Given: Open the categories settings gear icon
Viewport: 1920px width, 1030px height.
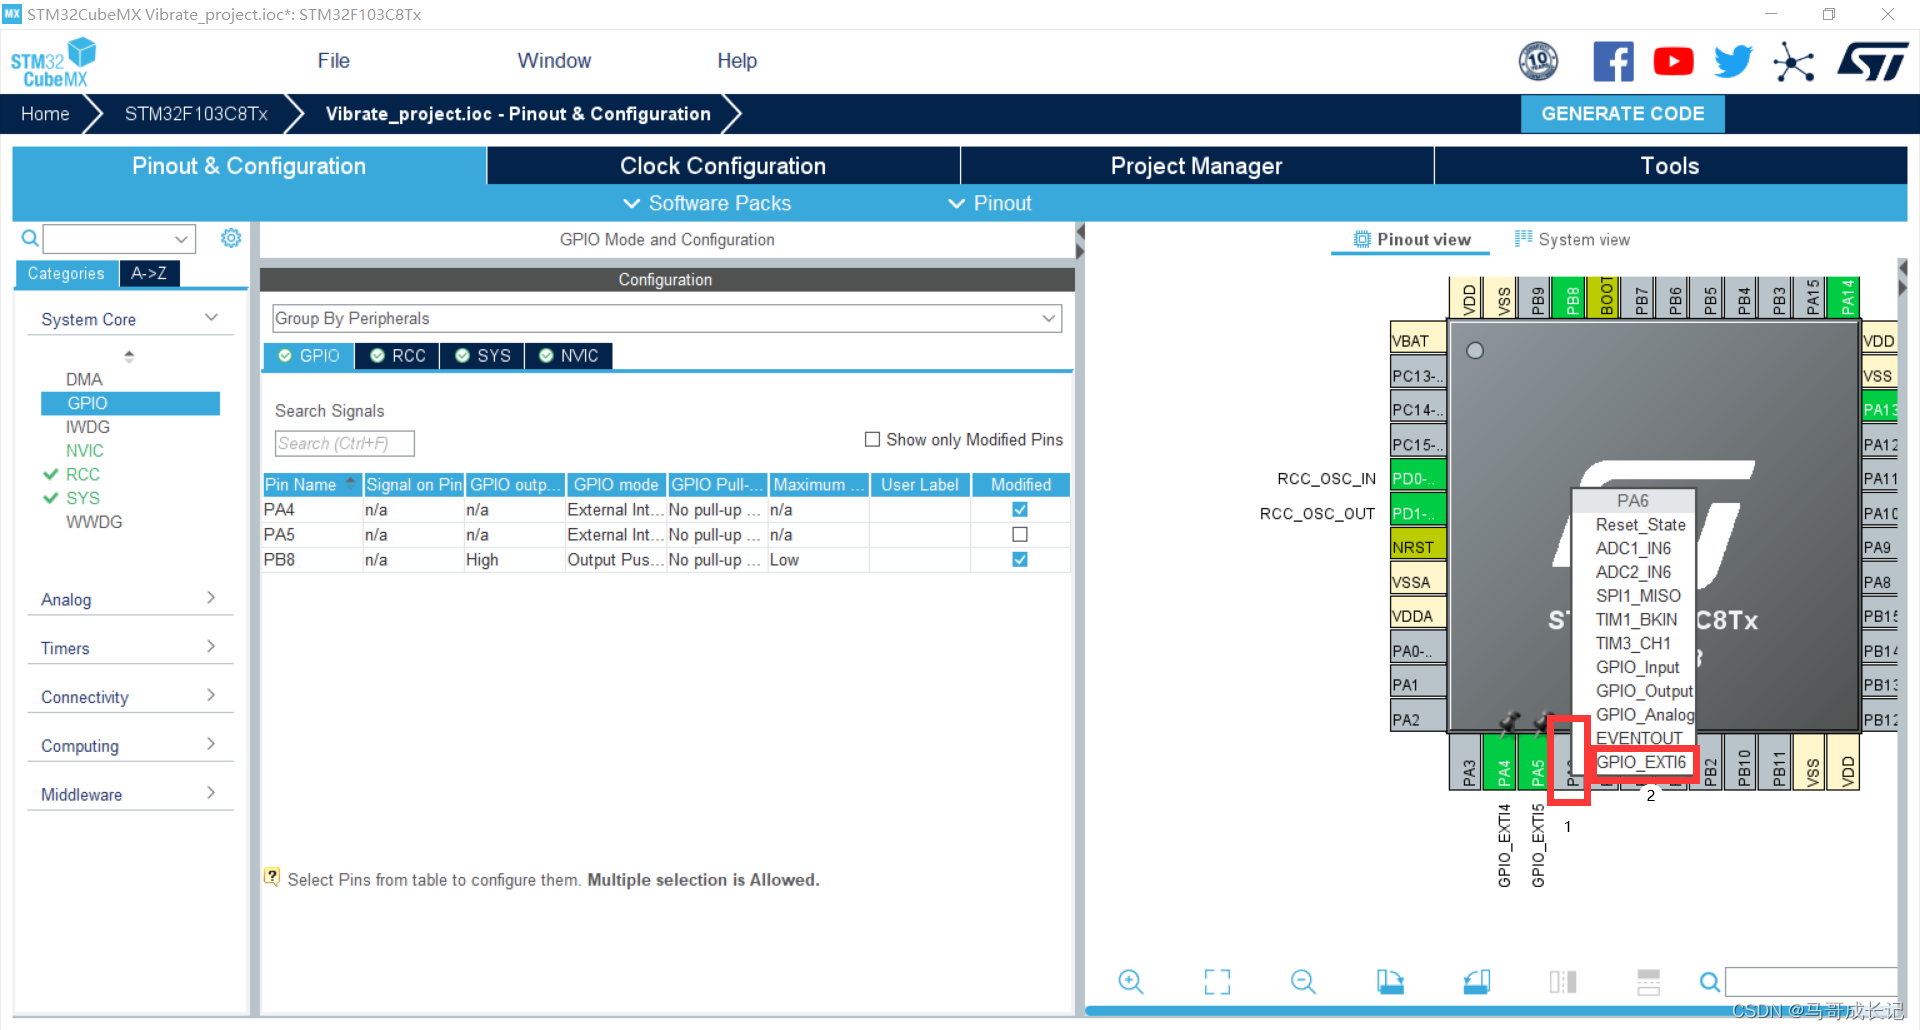Looking at the screenshot, I should coord(231,238).
